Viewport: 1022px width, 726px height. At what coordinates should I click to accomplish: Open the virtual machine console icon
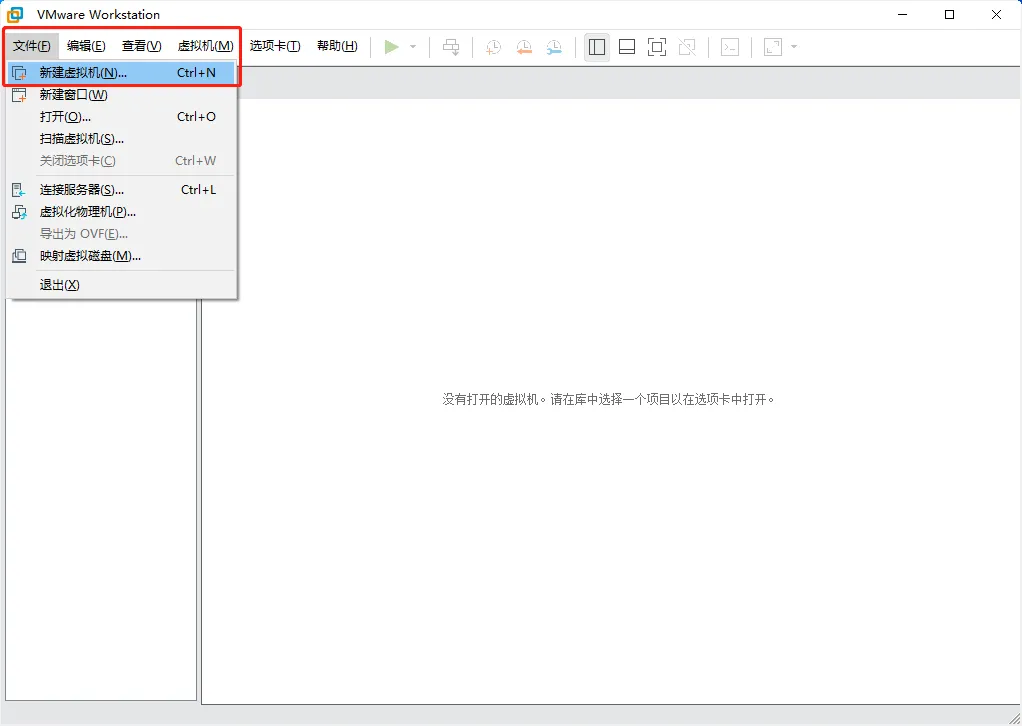[730, 46]
